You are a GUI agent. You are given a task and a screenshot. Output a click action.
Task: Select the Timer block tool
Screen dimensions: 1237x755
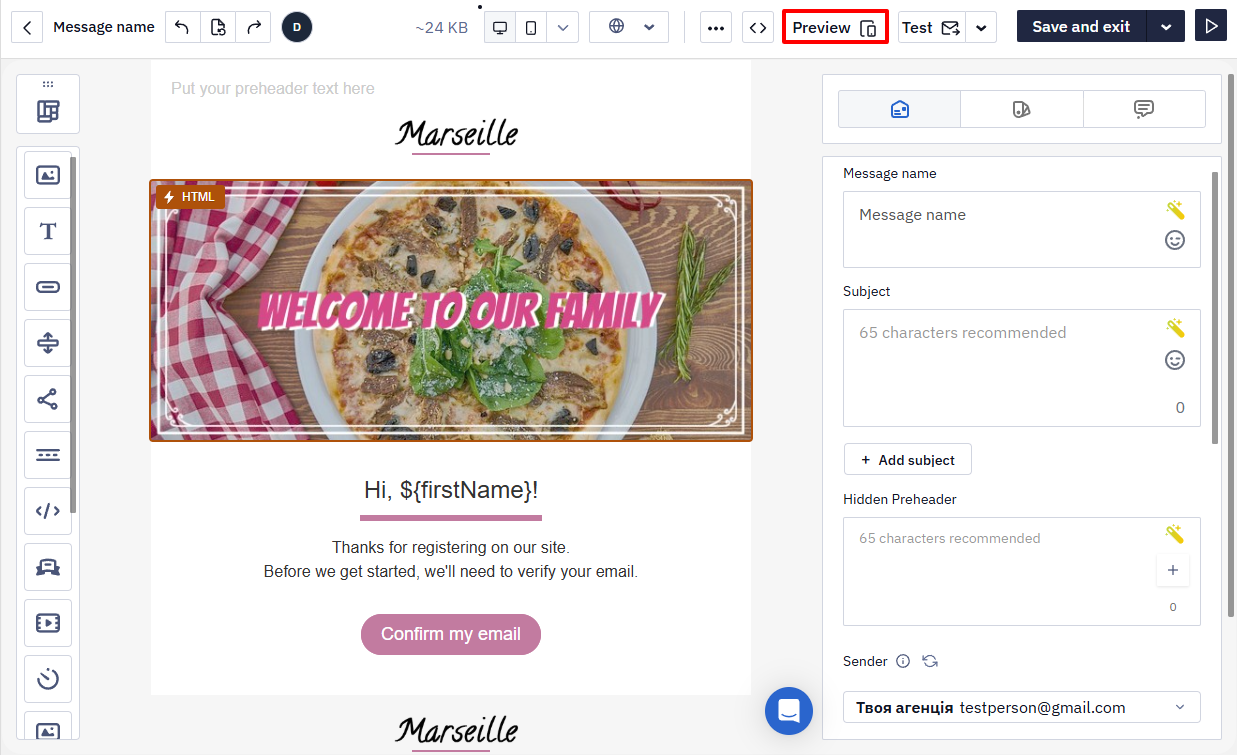tap(48, 680)
